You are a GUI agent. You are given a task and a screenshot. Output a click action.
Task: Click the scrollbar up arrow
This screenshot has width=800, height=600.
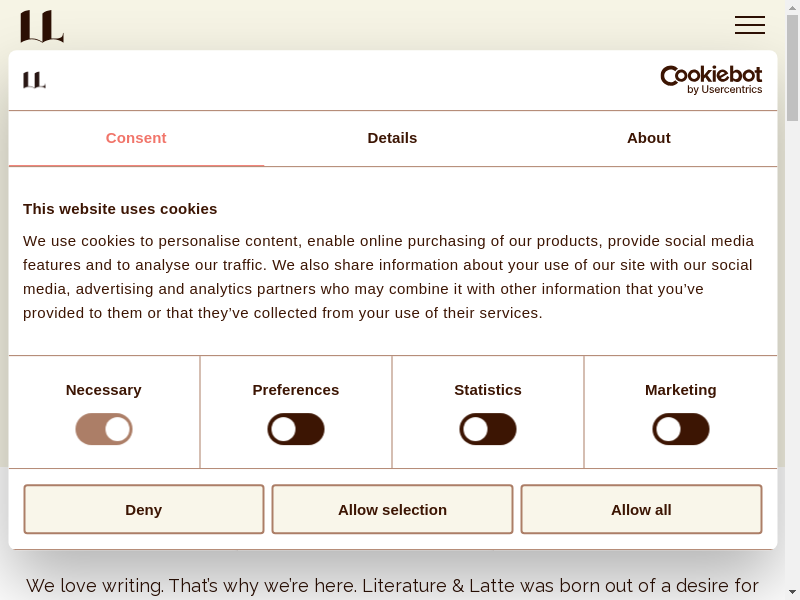tap(792, 7)
